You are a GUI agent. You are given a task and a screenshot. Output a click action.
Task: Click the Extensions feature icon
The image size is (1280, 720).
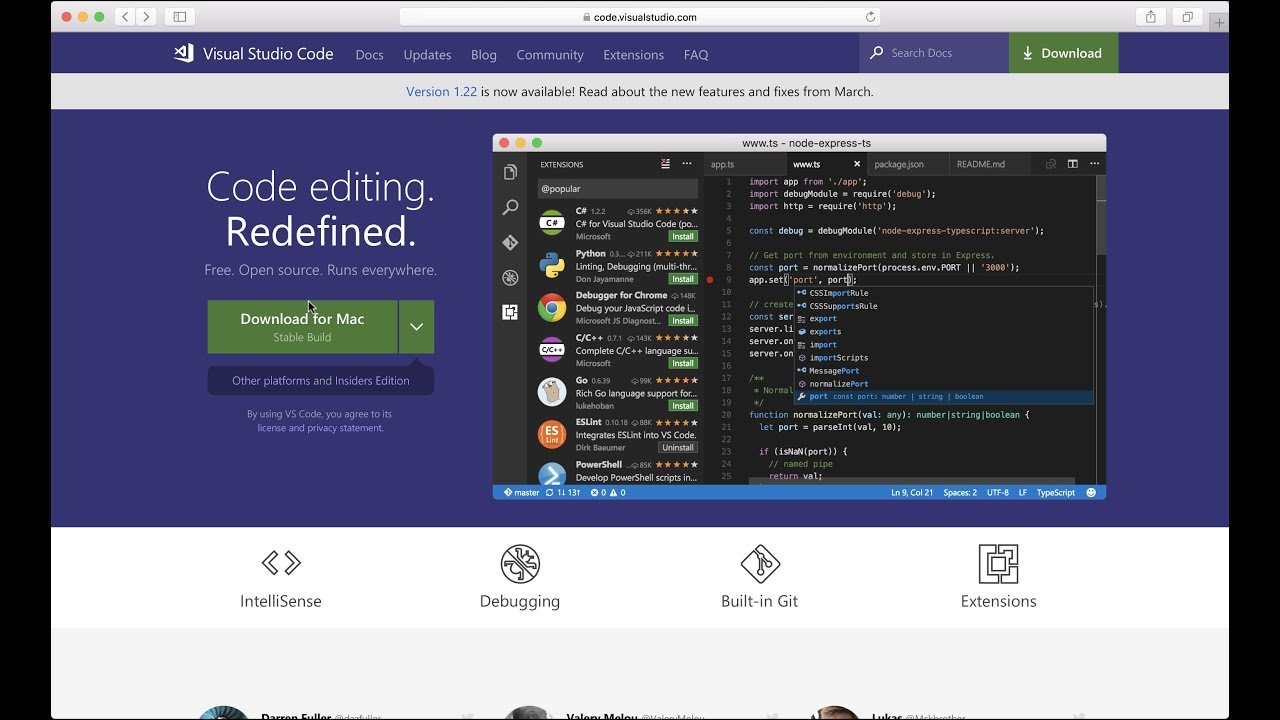[998, 564]
